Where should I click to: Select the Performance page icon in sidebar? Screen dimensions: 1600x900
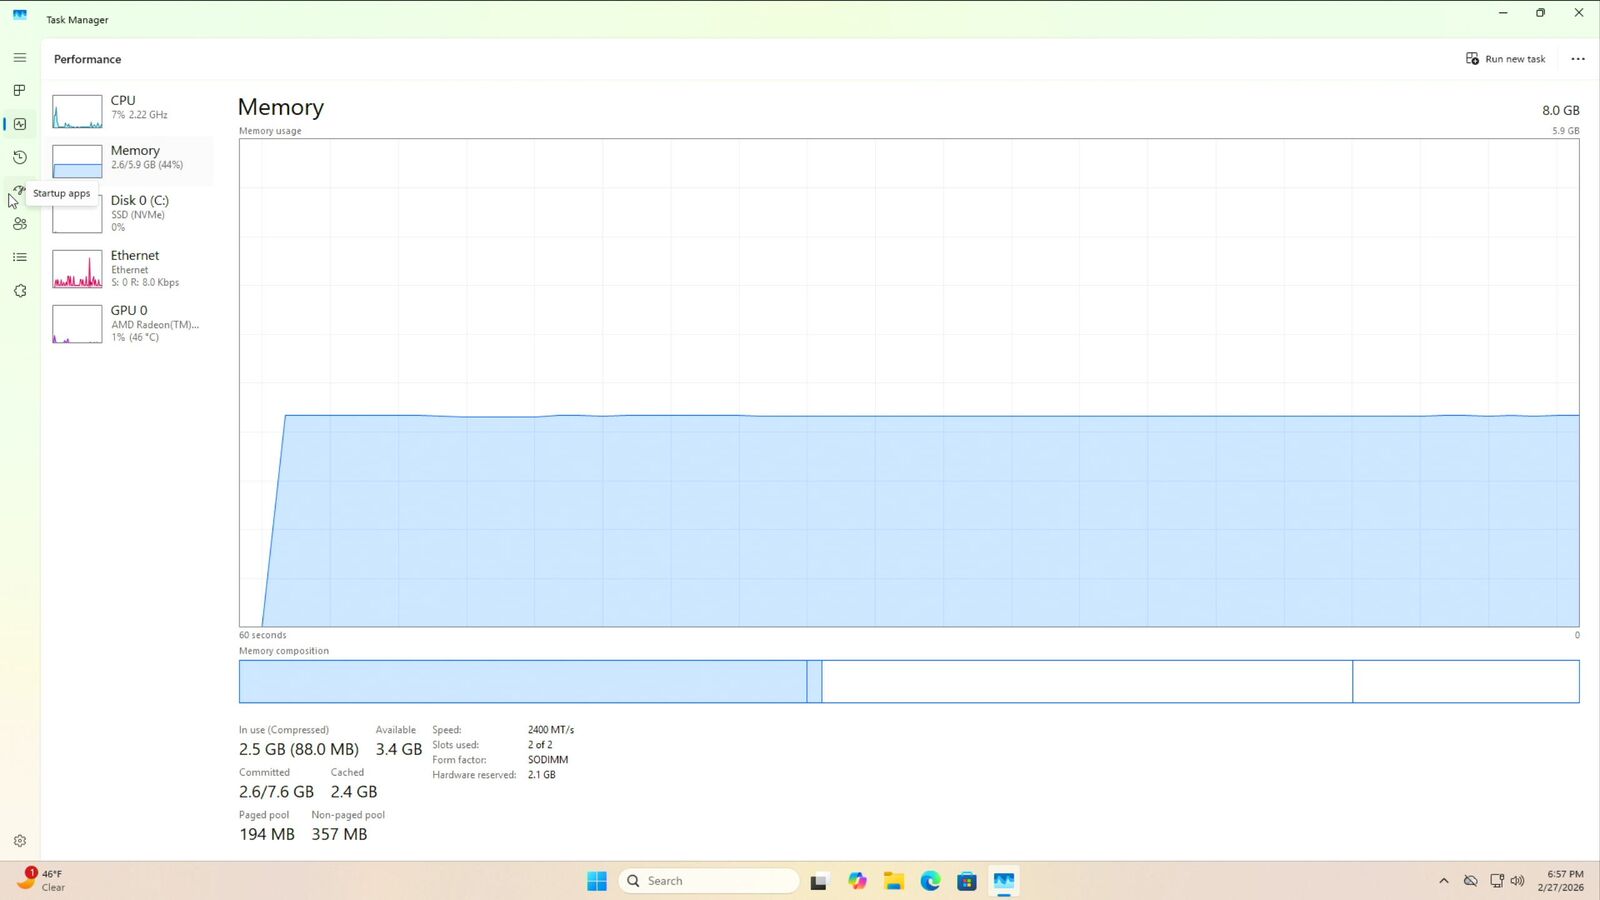19,124
